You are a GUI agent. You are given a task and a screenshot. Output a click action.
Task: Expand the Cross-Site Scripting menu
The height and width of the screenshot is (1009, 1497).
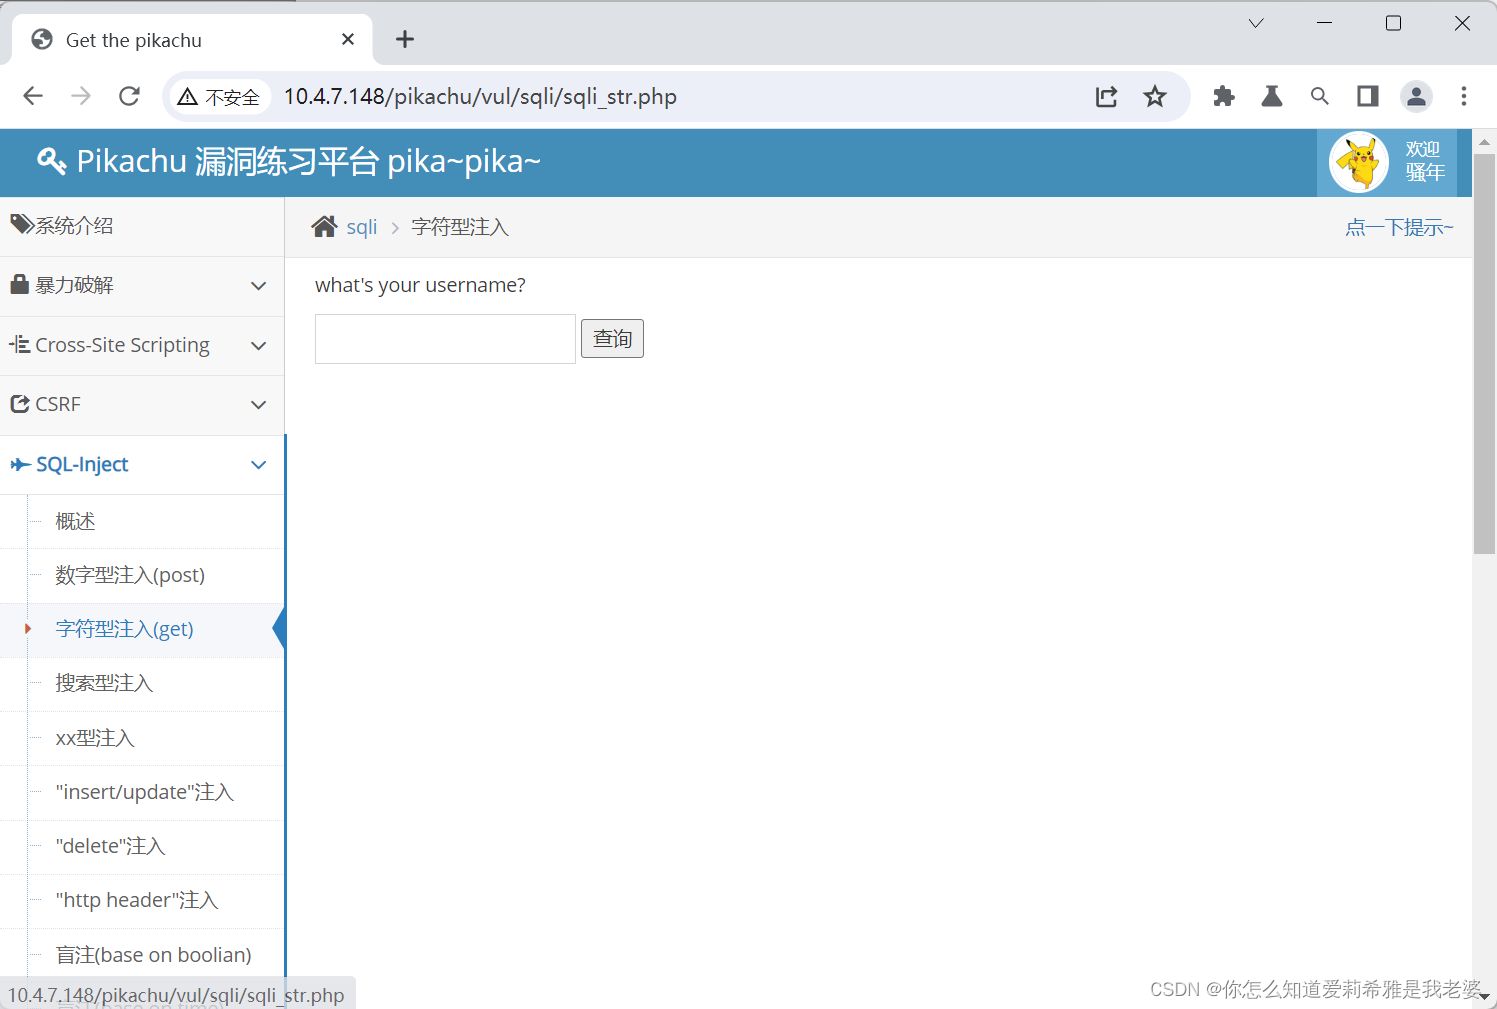[x=258, y=345]
